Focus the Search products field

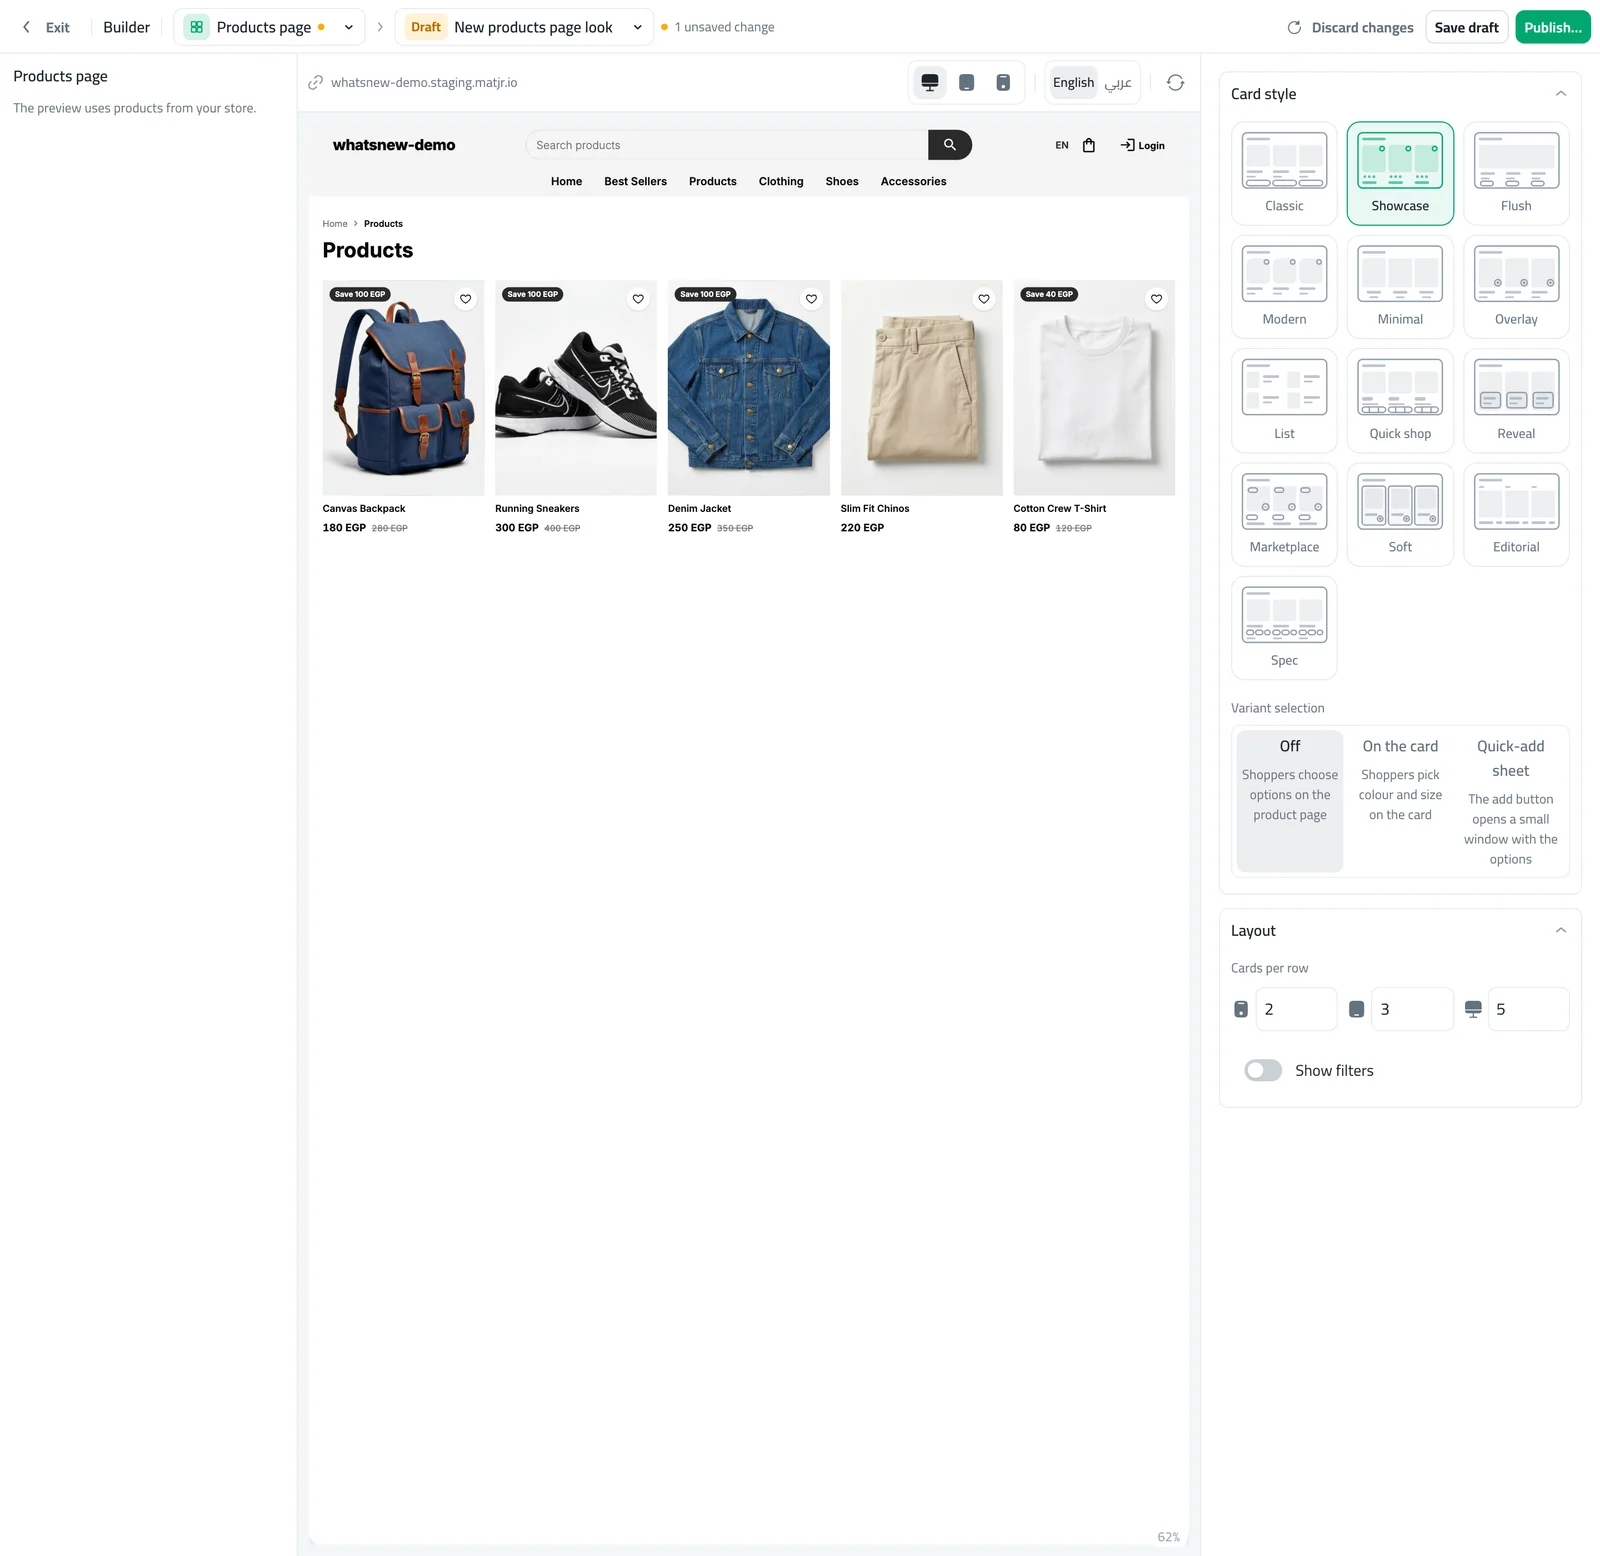point(727,145)
